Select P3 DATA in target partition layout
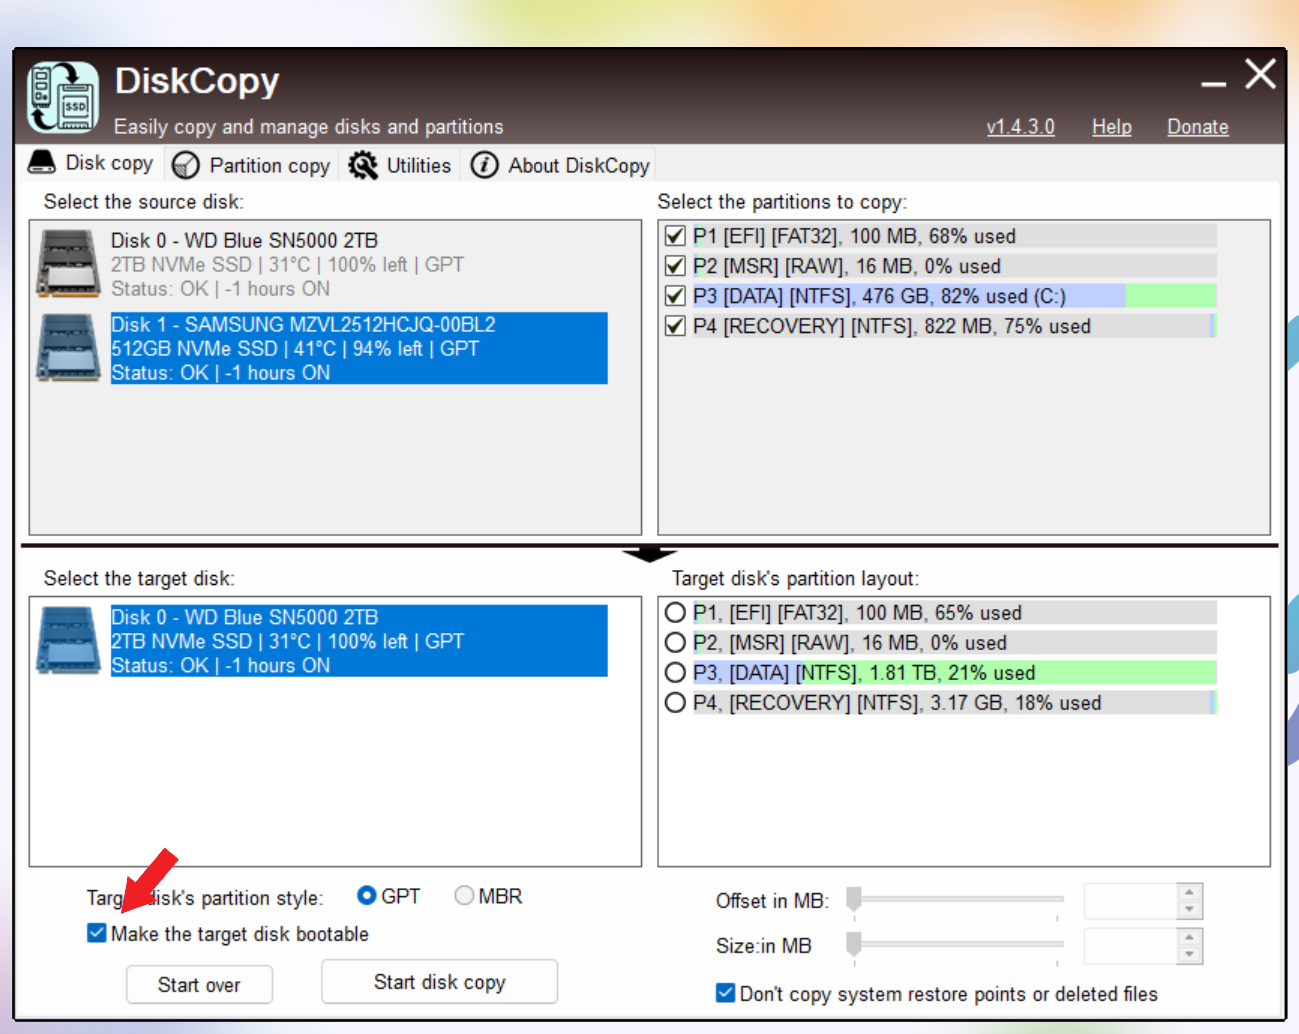This screenshot has width=1299, height=1034. point(675,672)
